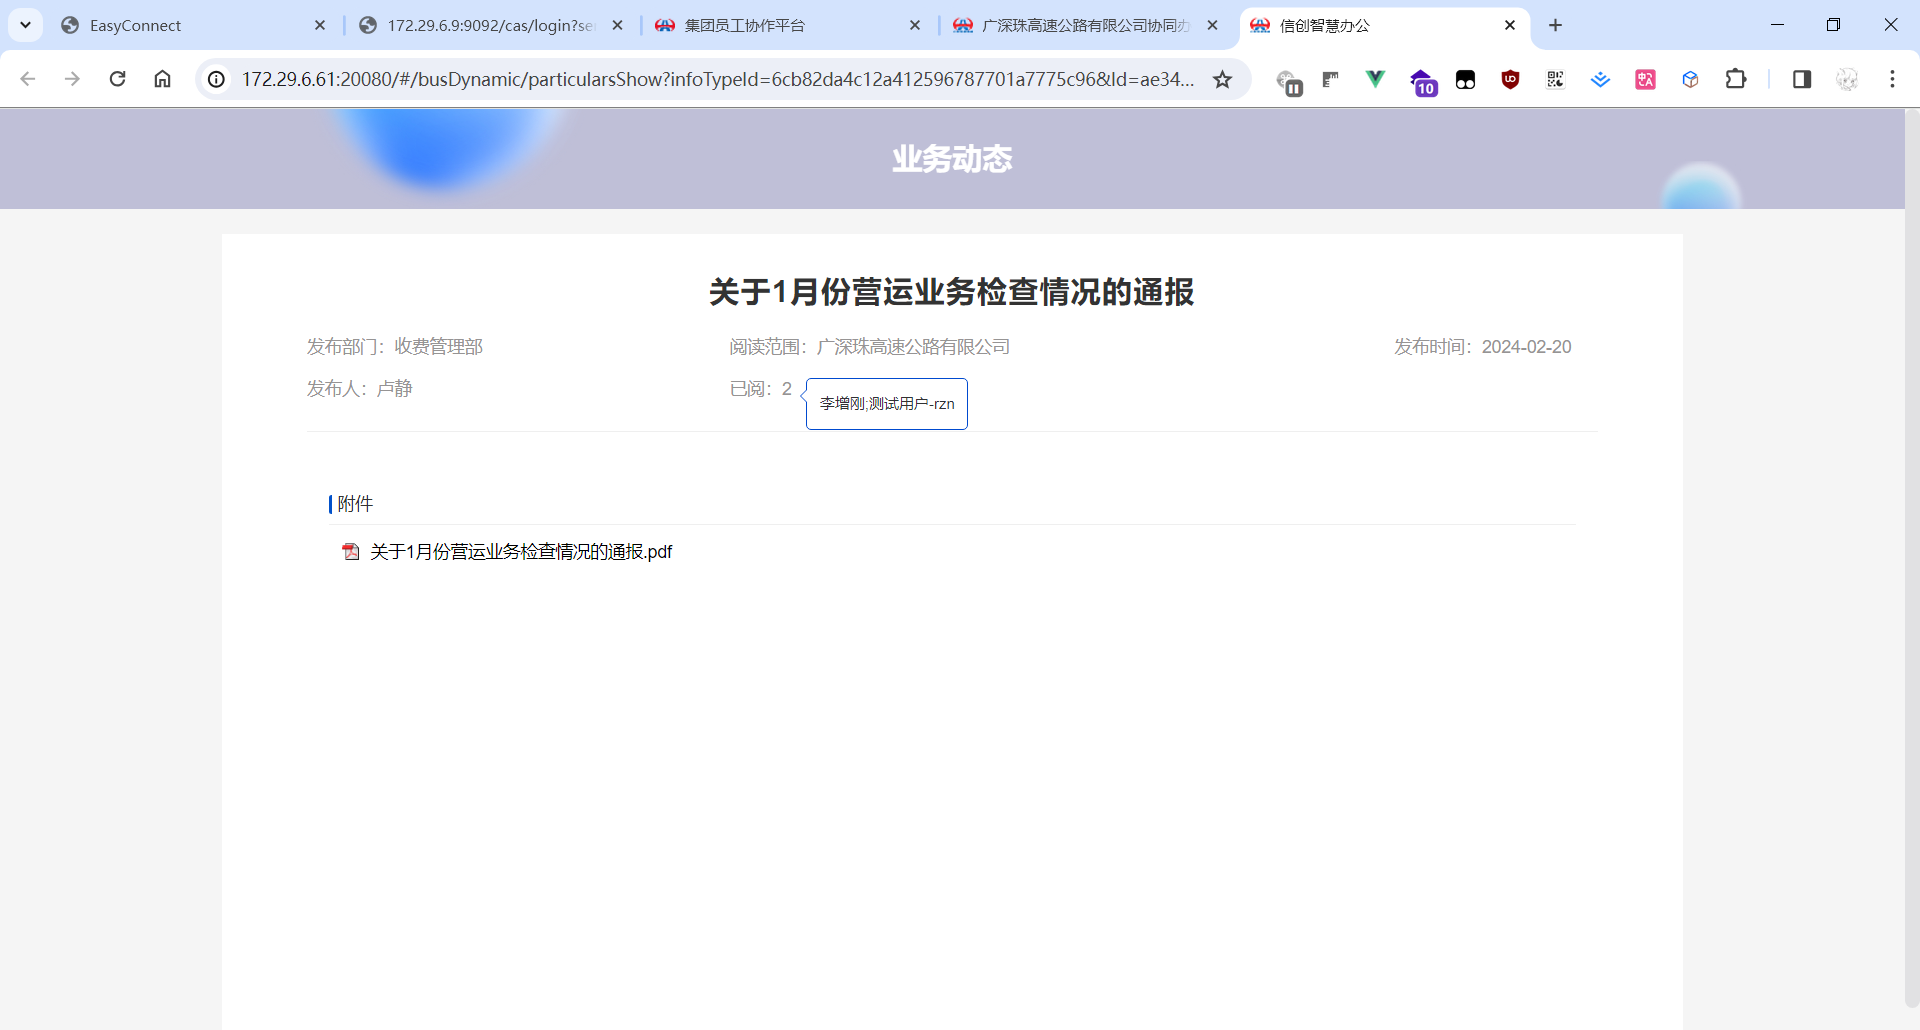Screen dimensions: 1920x1030
Task: Go to the browser home page
Action: tap(162, 79)
